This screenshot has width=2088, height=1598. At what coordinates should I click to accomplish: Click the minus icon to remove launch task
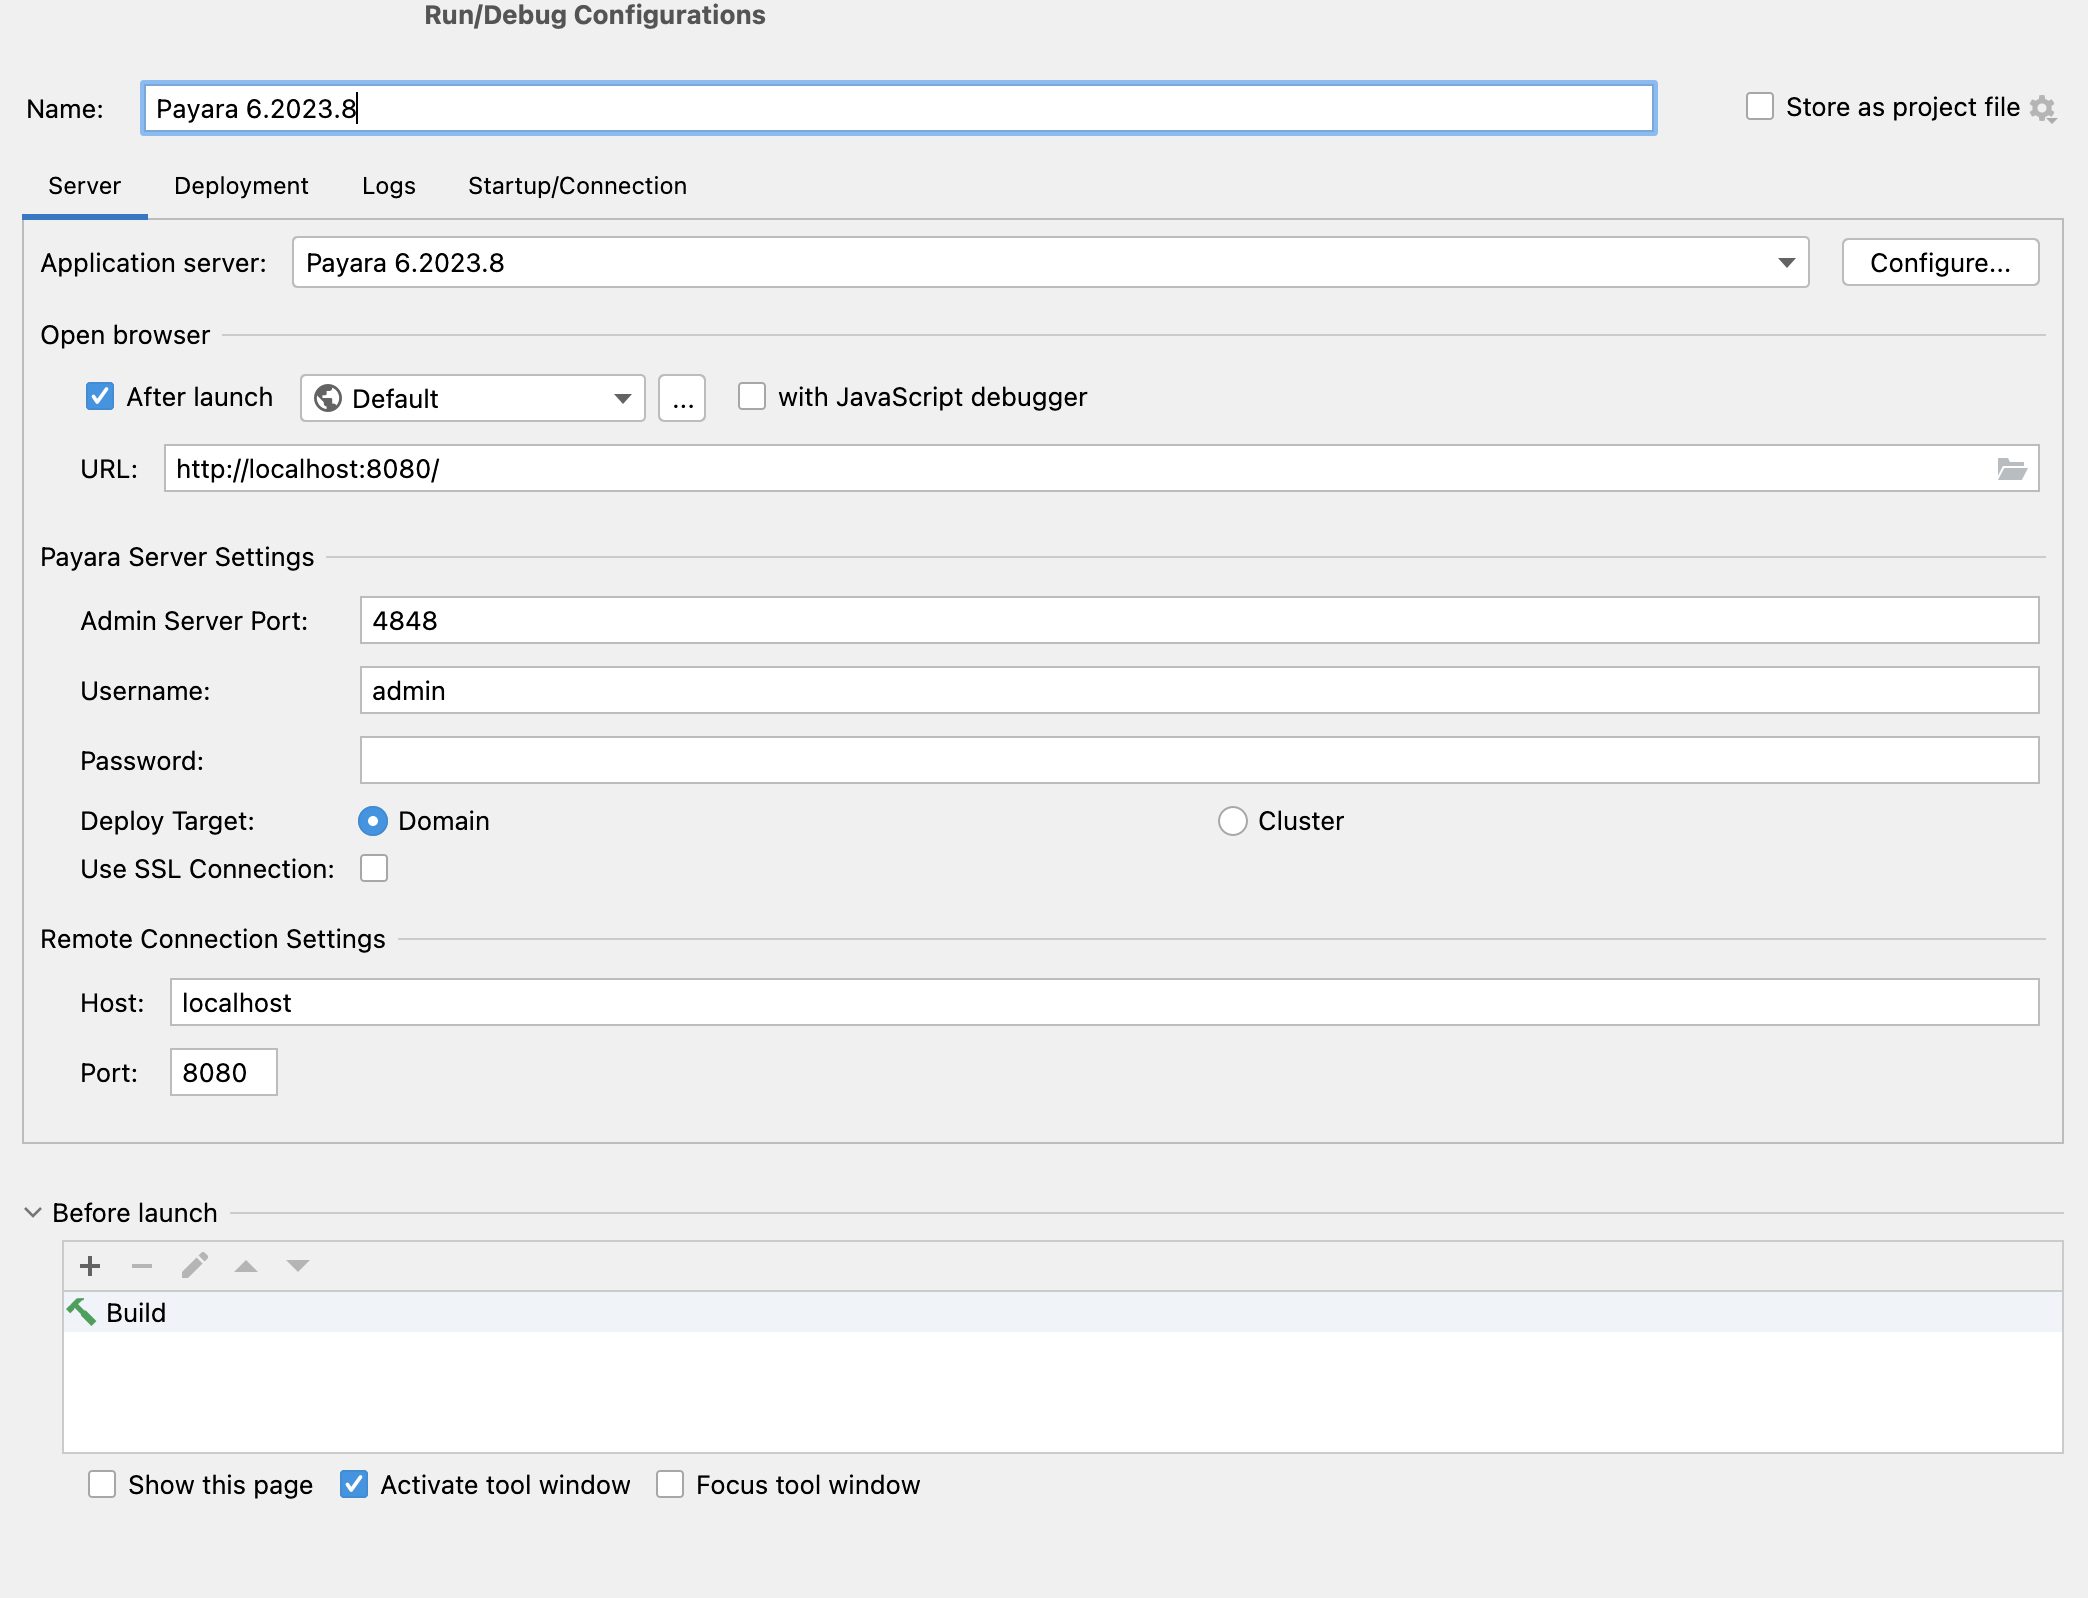(142, 1266)
